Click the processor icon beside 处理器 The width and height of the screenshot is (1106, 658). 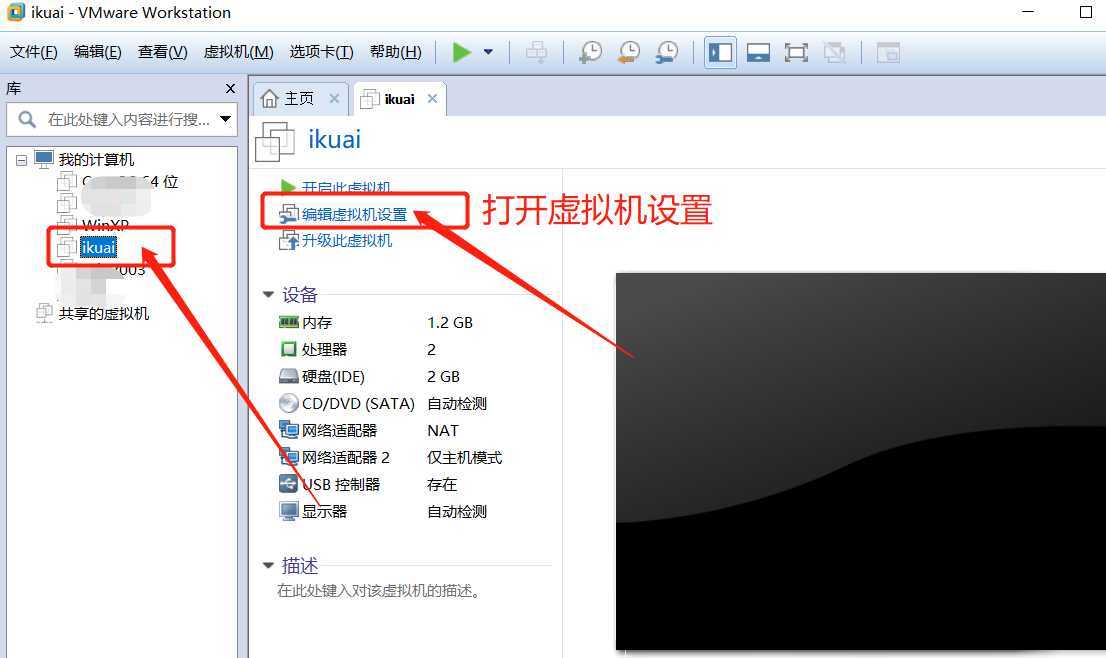pos(288,349)
